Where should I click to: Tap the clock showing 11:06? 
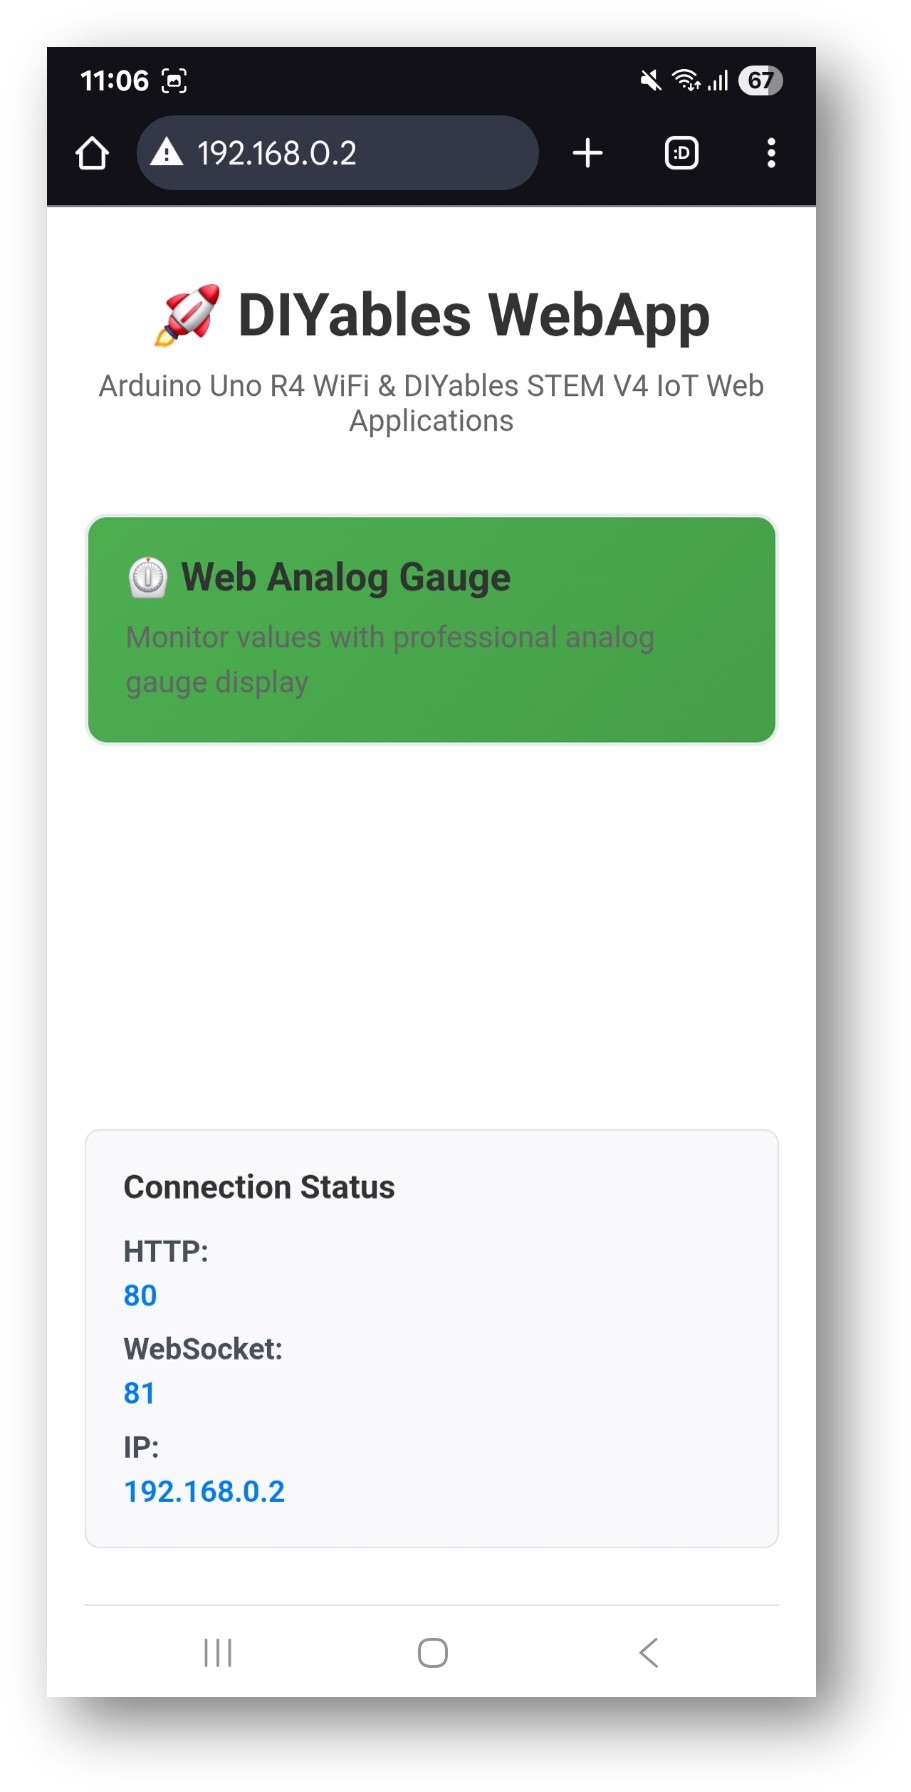pyautogui.click(x=117, y=81)
